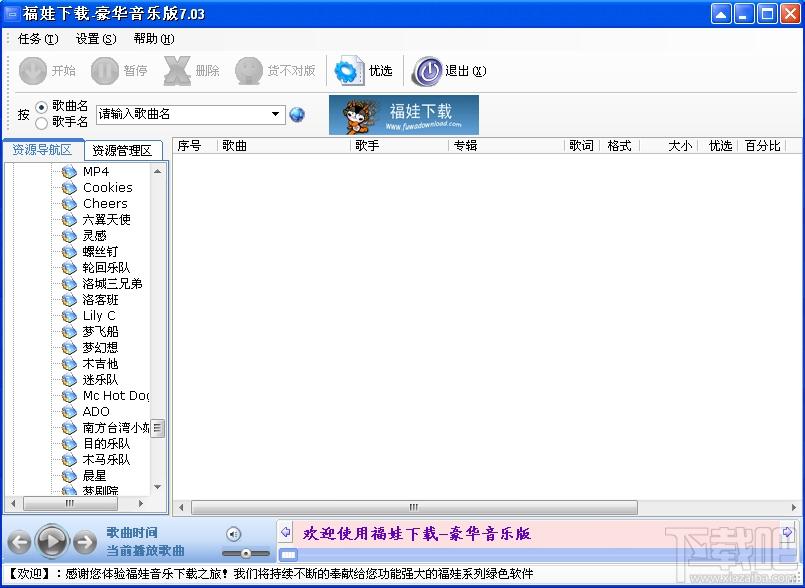Select the 歌手名 radio button
Screen dimensions: 805x588
point(42,123)
